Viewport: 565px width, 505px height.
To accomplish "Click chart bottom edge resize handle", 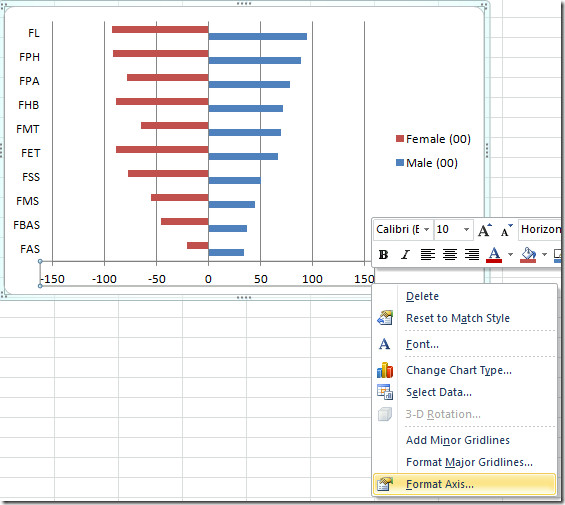I will [x=244, y=298].
